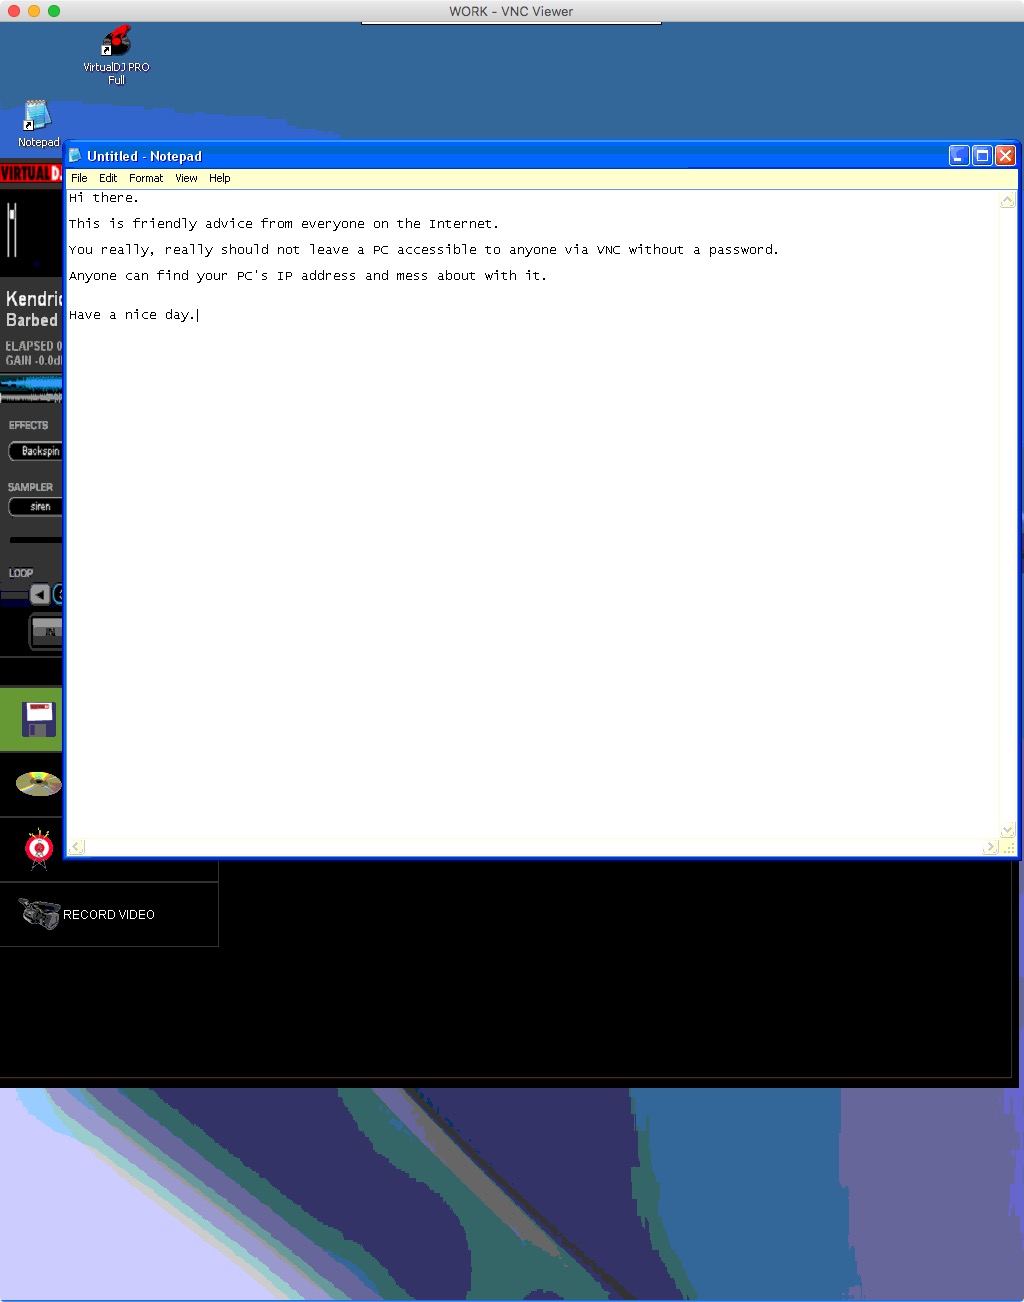Click the LOOP label in VirtualDJ
This screenshot has height=1302, width=1024.
[21, 573]
